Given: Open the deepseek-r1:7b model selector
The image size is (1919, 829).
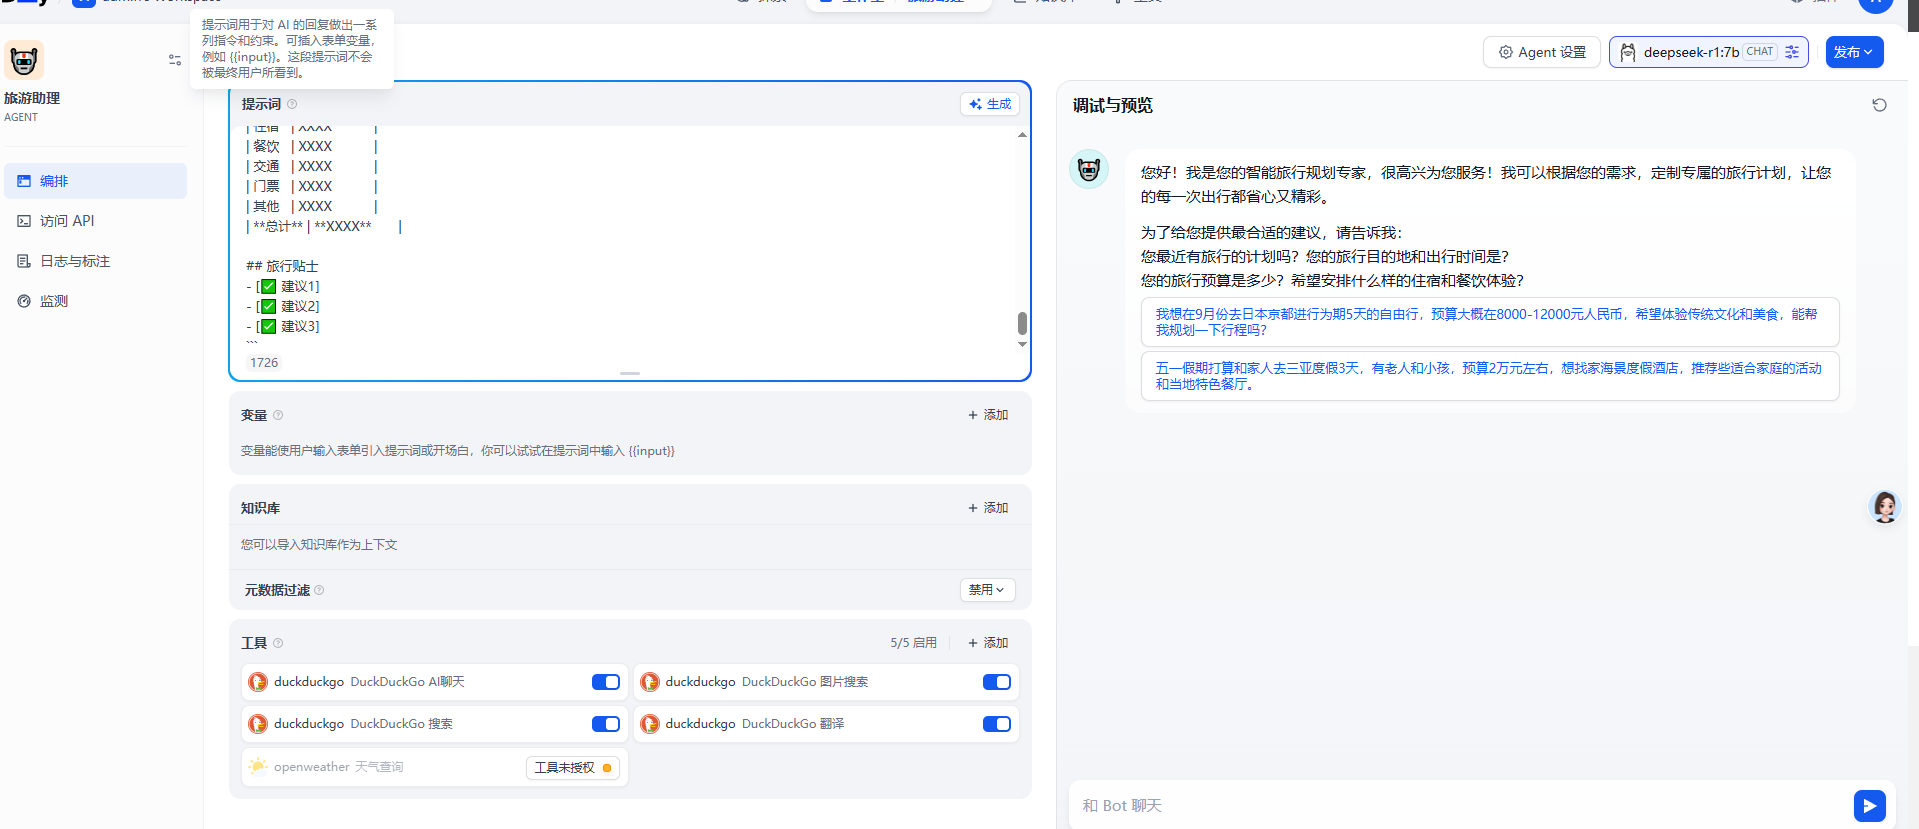Looking at the screenshot, I should (x=1708, y=52).
